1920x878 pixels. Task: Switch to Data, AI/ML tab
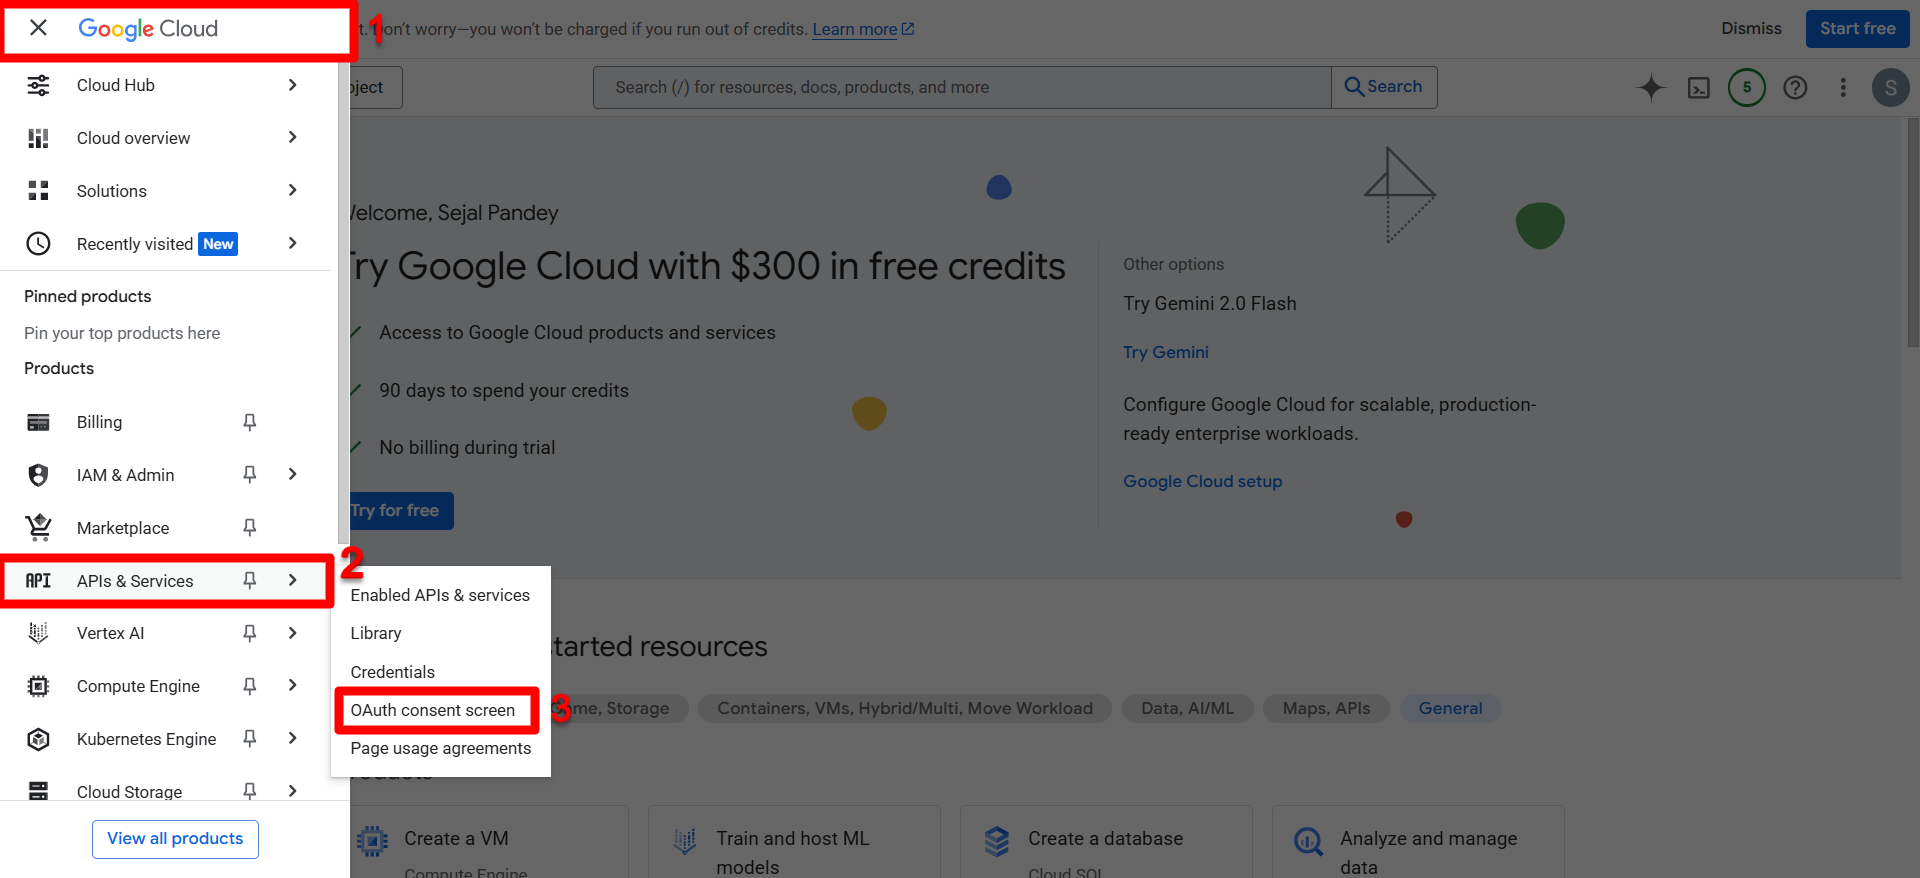pyautogui.click(x=1187, y=708)
